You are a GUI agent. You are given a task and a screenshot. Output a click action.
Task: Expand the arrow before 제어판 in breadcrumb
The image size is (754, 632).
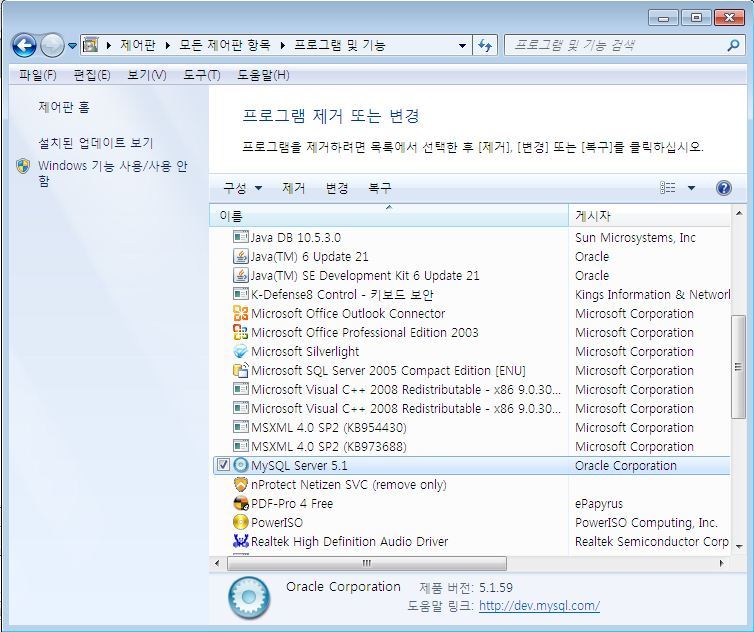[109, 45]
